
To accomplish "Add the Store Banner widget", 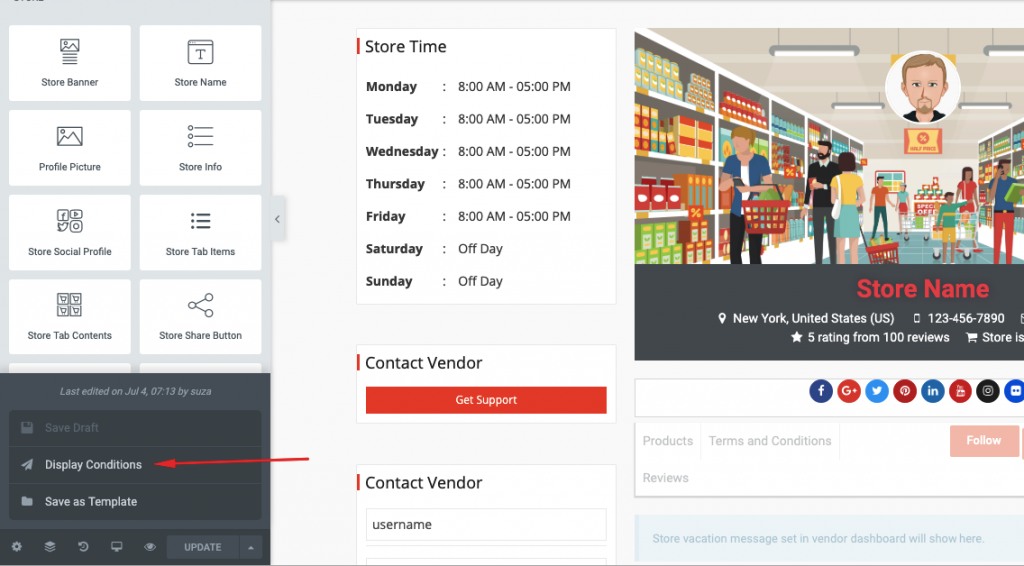I will pyautogui.click(x=69, y=63).
